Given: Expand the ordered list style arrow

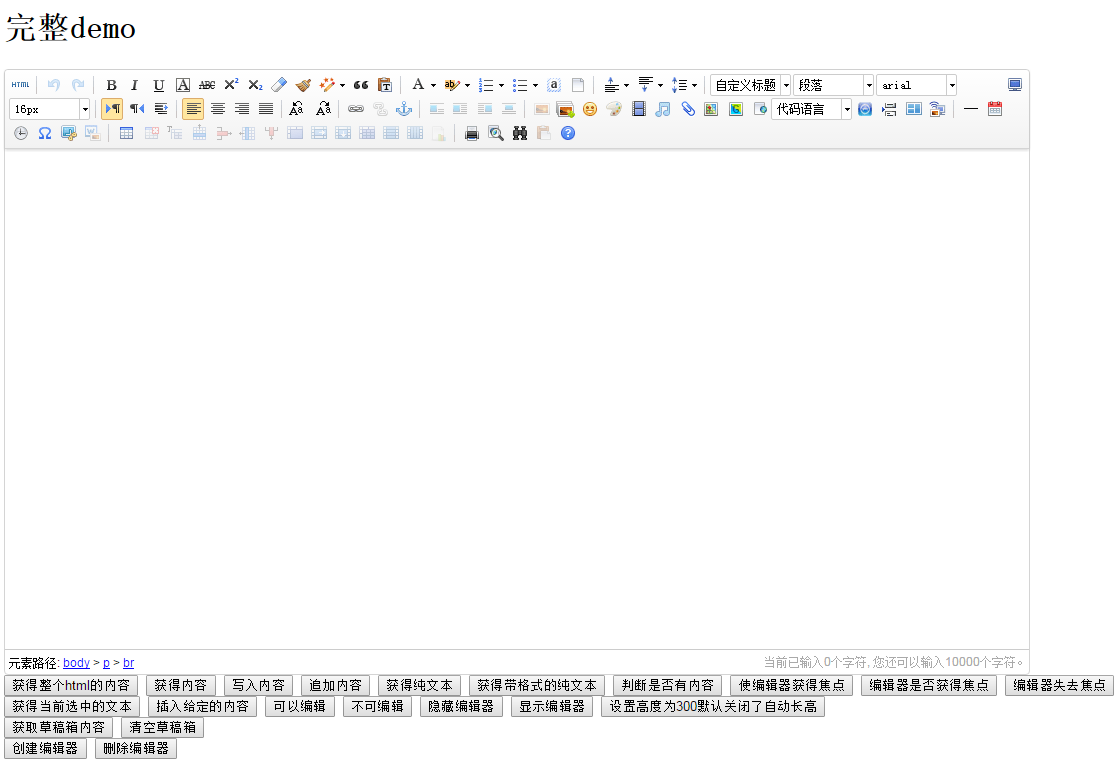Looking at the screenshot, I should point(502,86).
